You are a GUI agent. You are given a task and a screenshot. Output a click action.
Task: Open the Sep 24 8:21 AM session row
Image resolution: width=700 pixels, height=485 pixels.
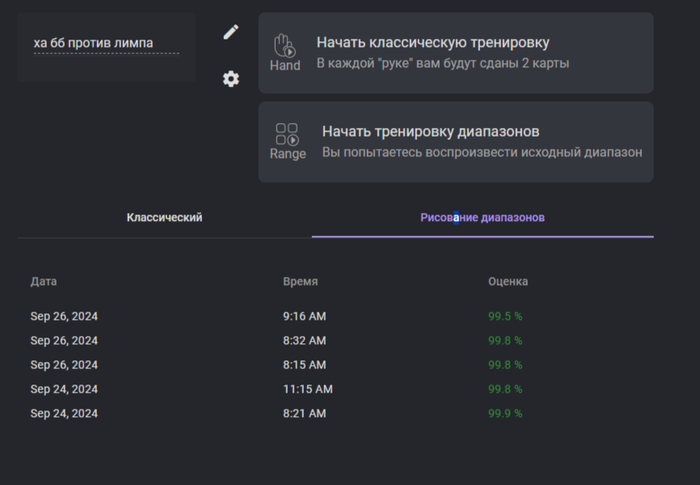pos(336,414)
